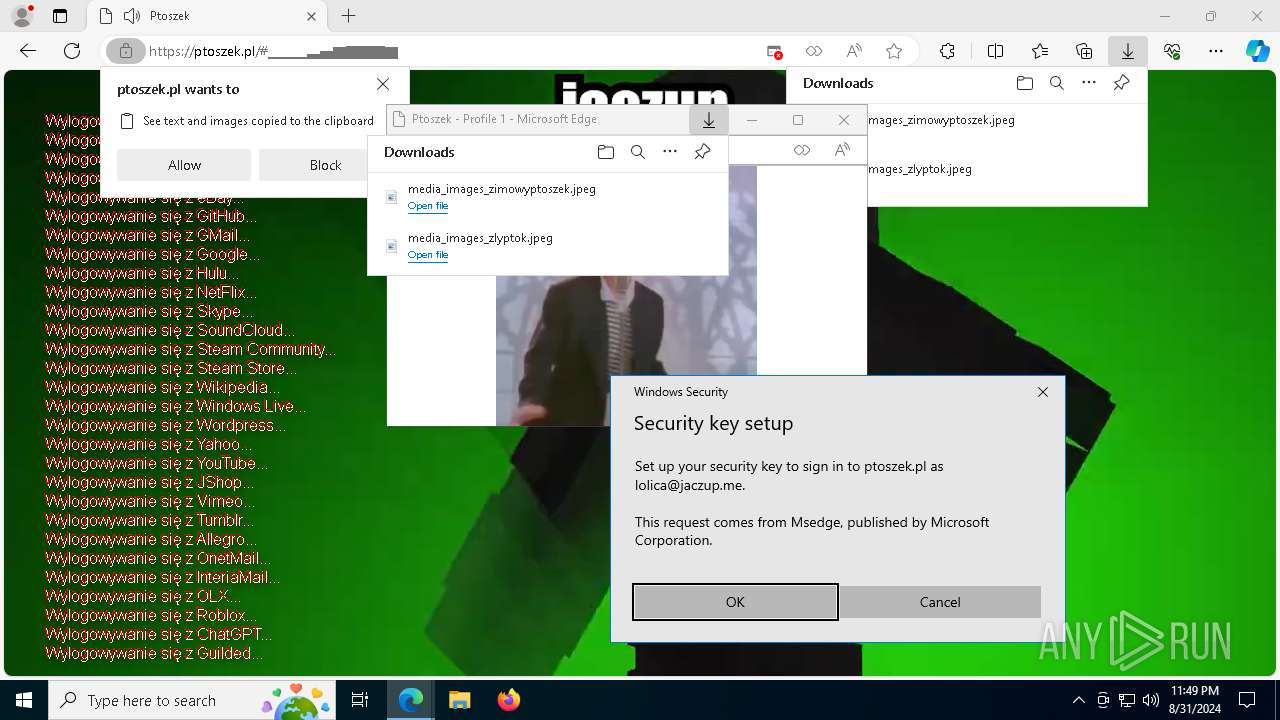Open the Favorites list icon
Viewport: 1280px width, 720px height.
pos(1040,51)
